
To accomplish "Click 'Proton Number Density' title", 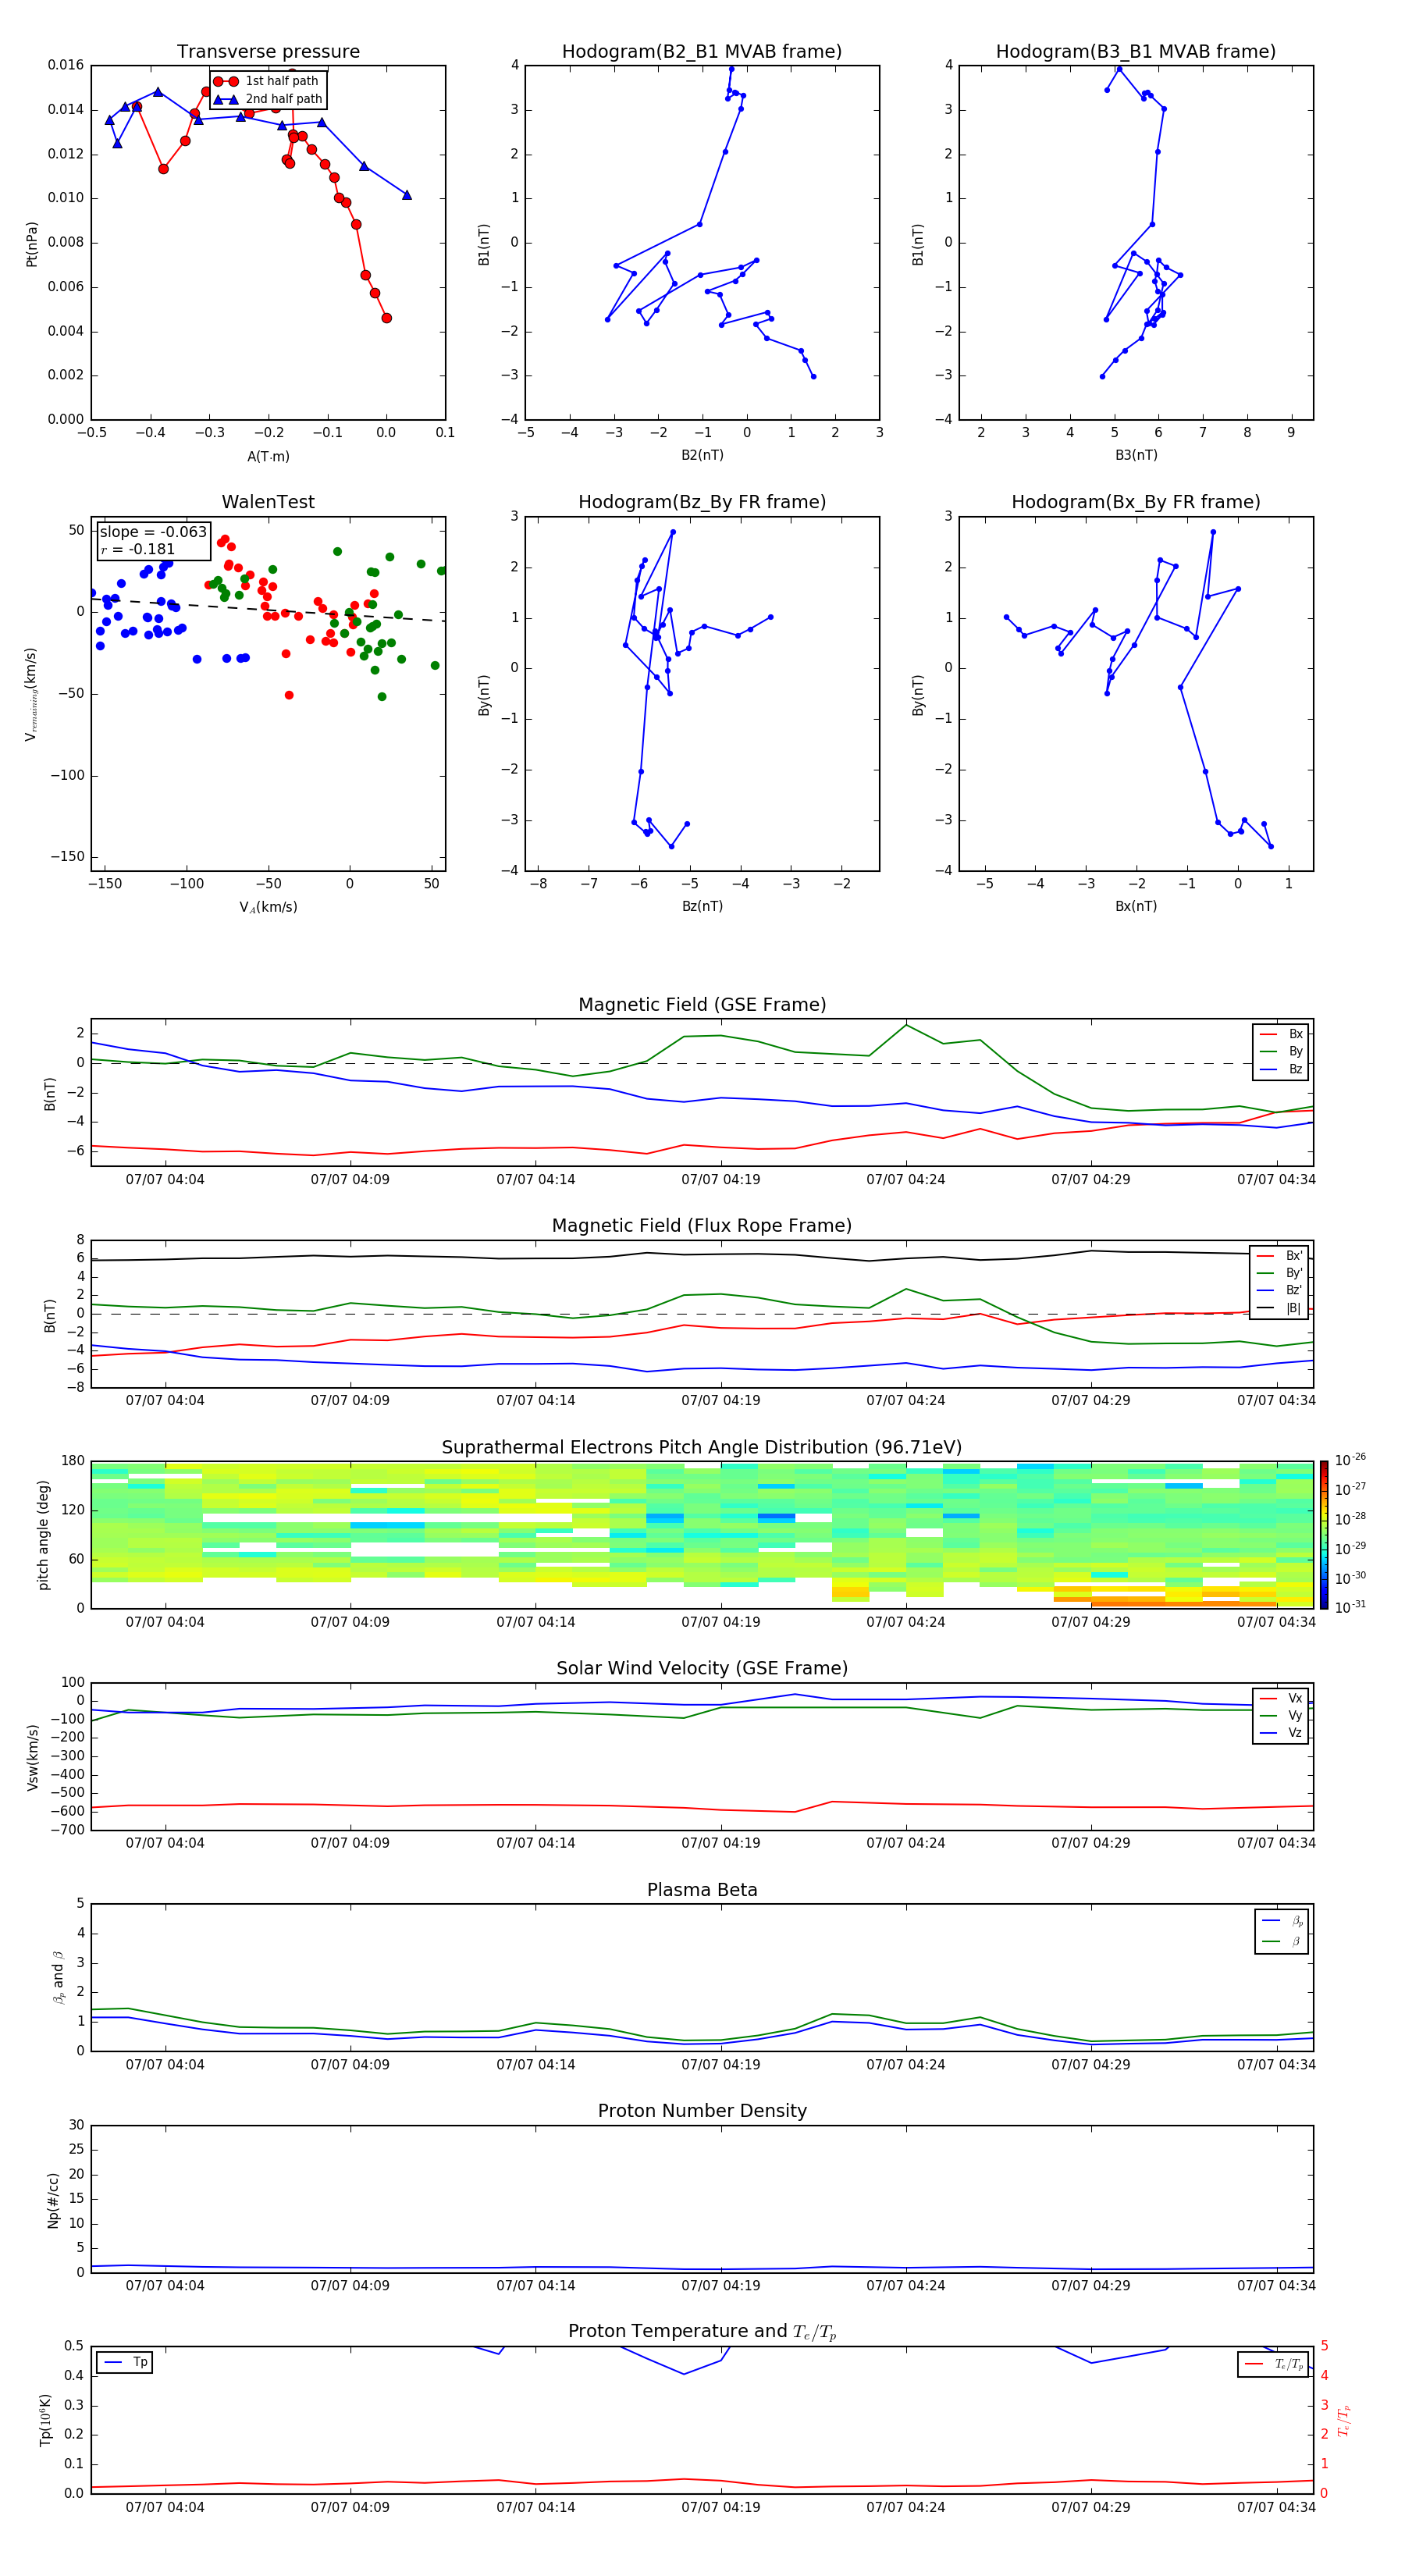I will point(702,2111).
